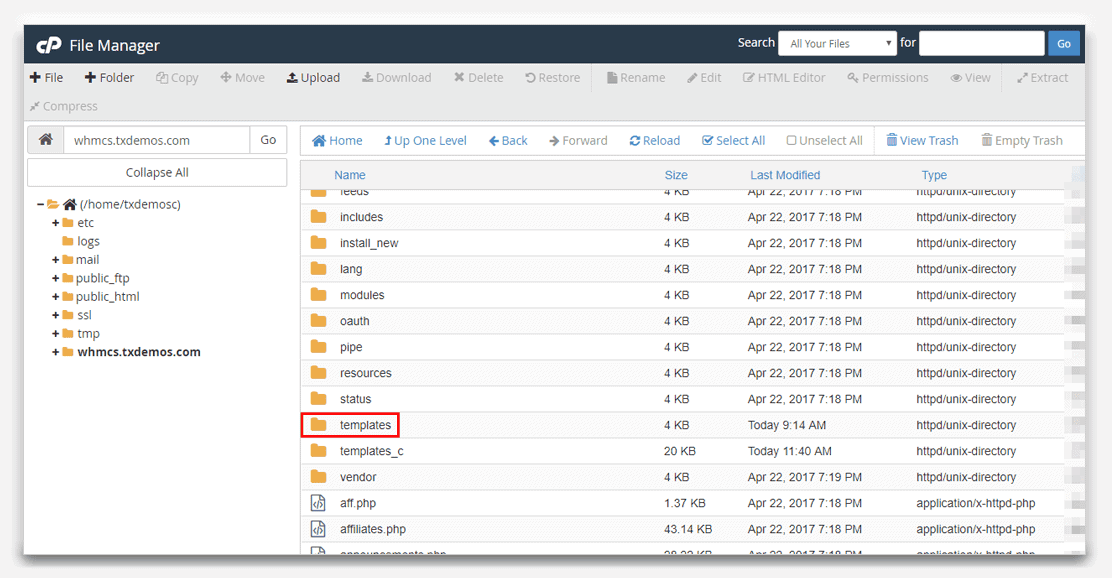Click into the search text field

pyautogui.click(x=981, y=44)
